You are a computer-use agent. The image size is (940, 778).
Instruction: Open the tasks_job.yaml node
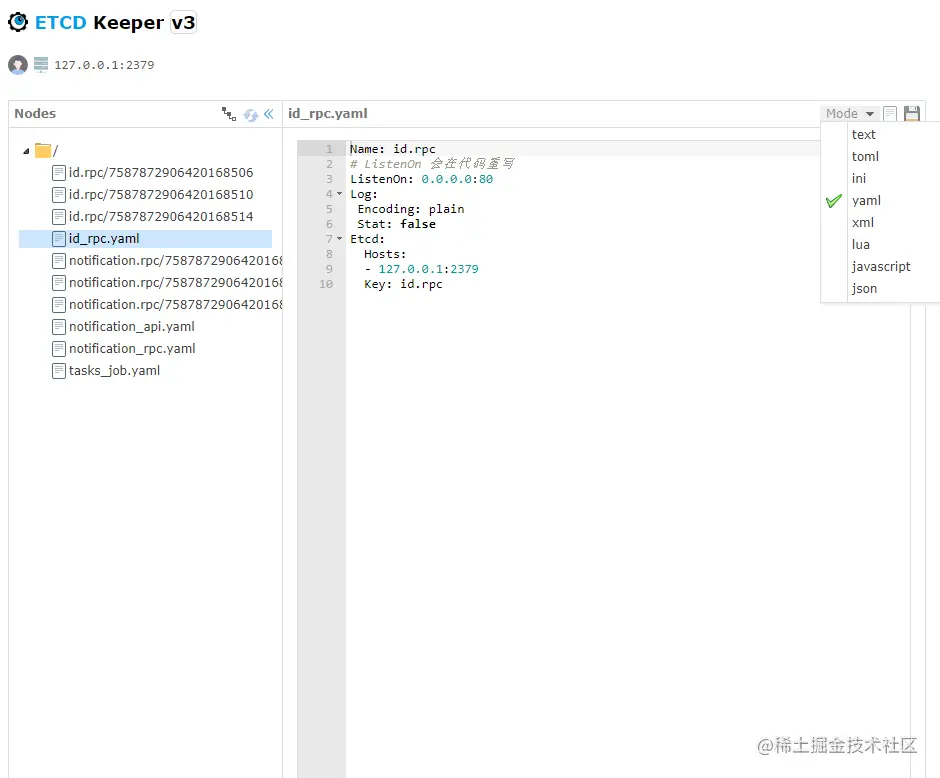point(114,371)
